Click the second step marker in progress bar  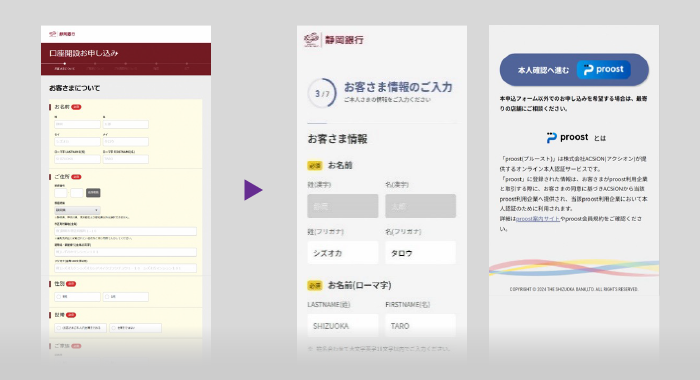(95, 64)
